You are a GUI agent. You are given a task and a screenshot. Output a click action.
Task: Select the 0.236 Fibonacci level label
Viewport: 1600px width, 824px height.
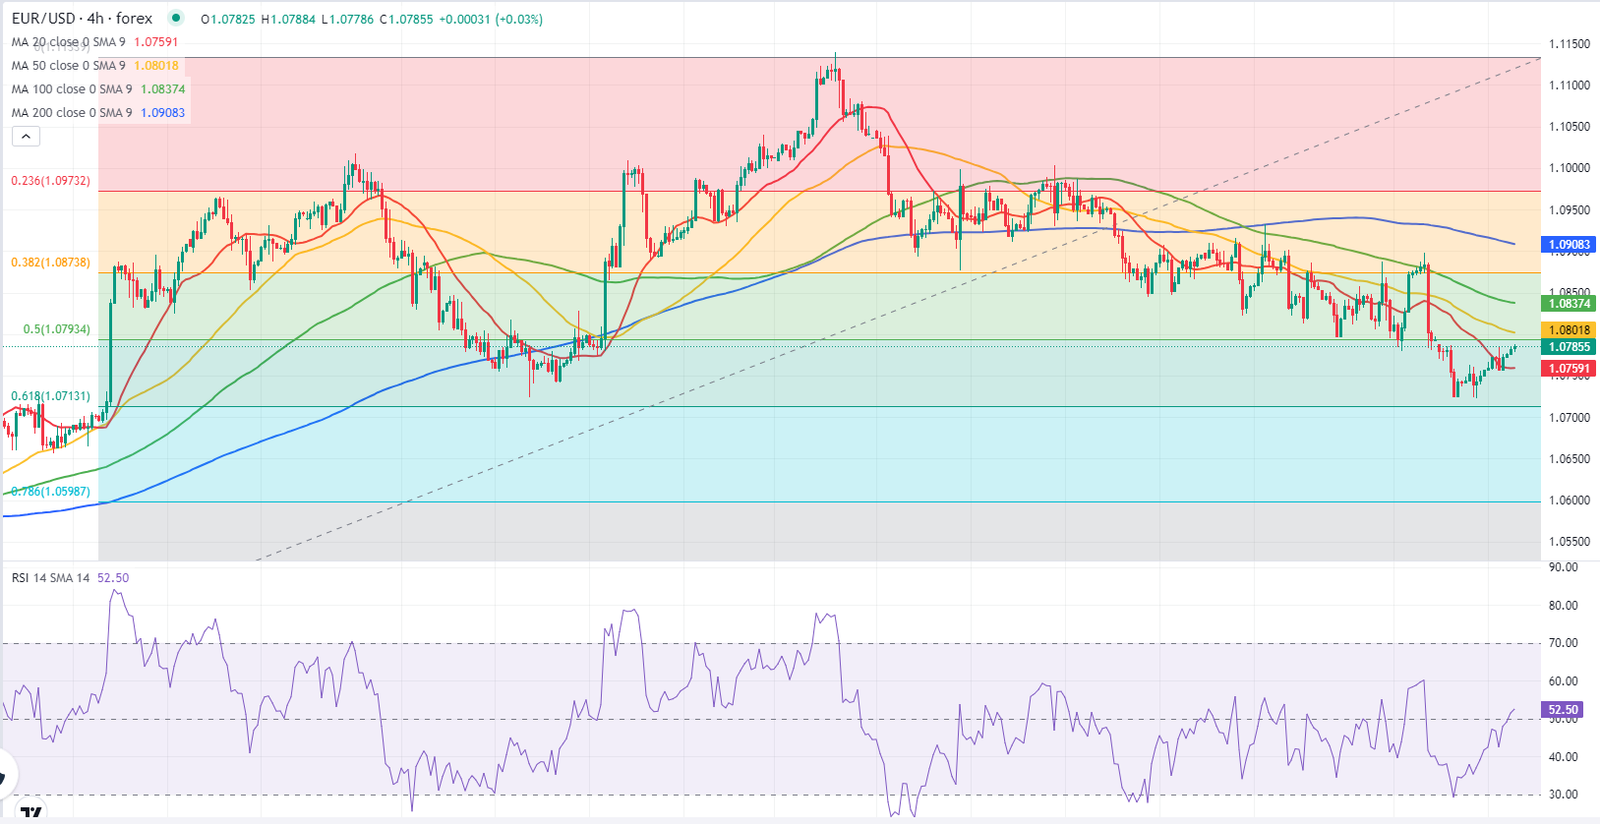50,181
